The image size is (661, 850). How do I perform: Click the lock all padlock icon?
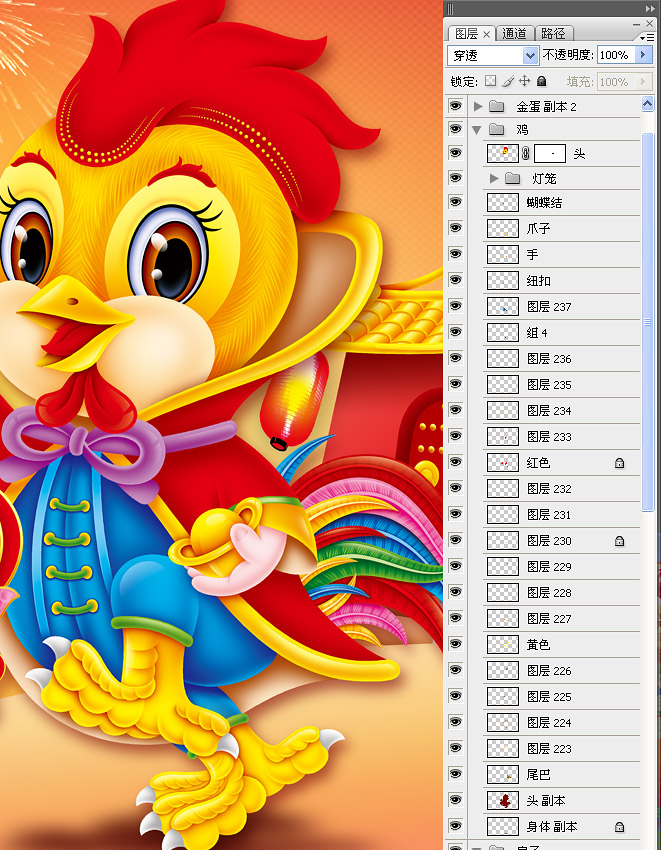coord(541,81)
